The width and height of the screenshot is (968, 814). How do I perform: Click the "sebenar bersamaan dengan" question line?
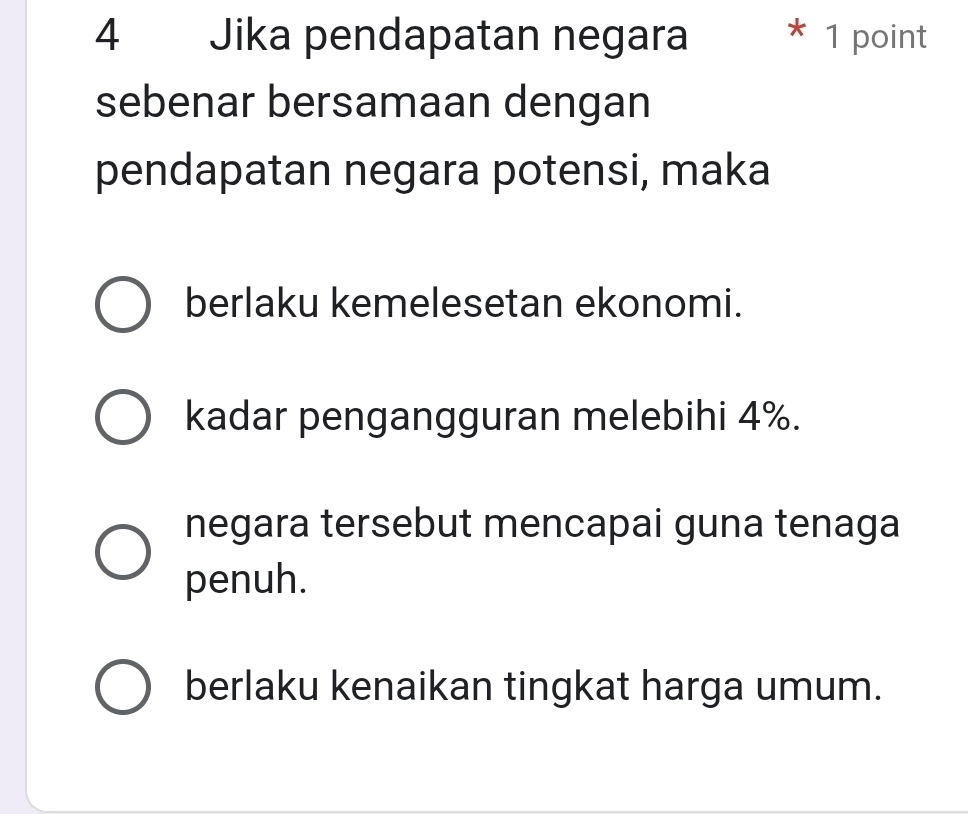point(374,104)
